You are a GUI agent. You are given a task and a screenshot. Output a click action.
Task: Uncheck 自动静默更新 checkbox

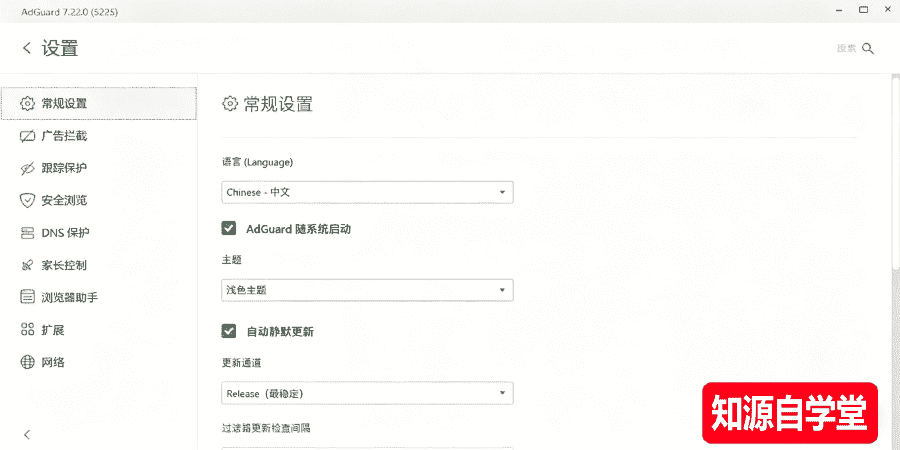coord(229,331)
